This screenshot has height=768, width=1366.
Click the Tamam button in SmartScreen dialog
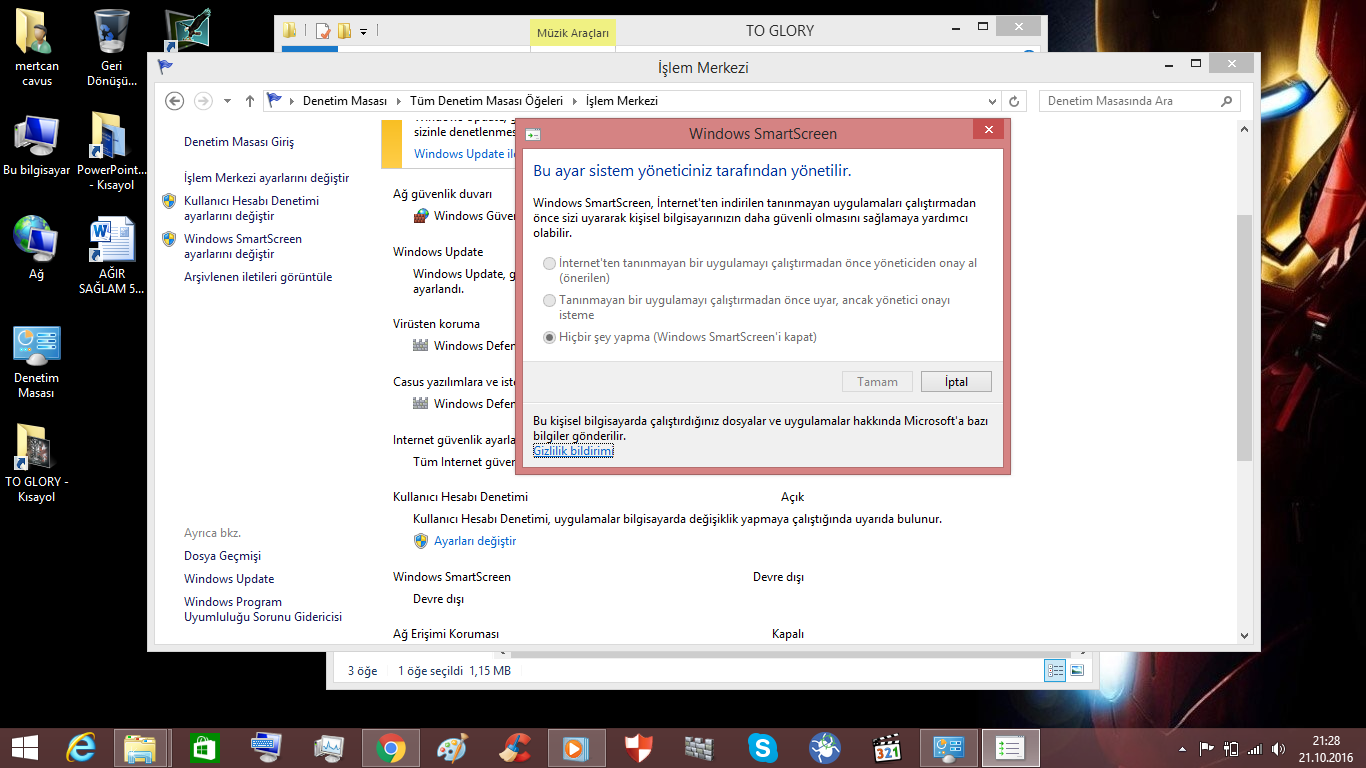click(x=877, y=381)
